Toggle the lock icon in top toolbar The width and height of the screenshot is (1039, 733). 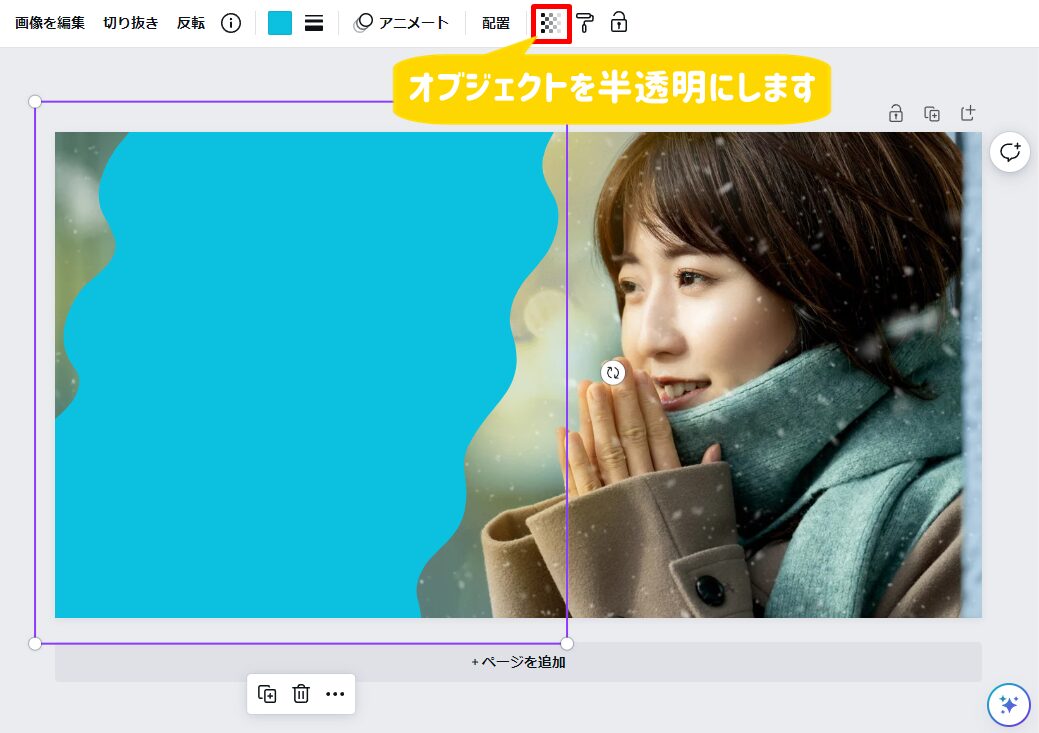(x=619, y=23)
